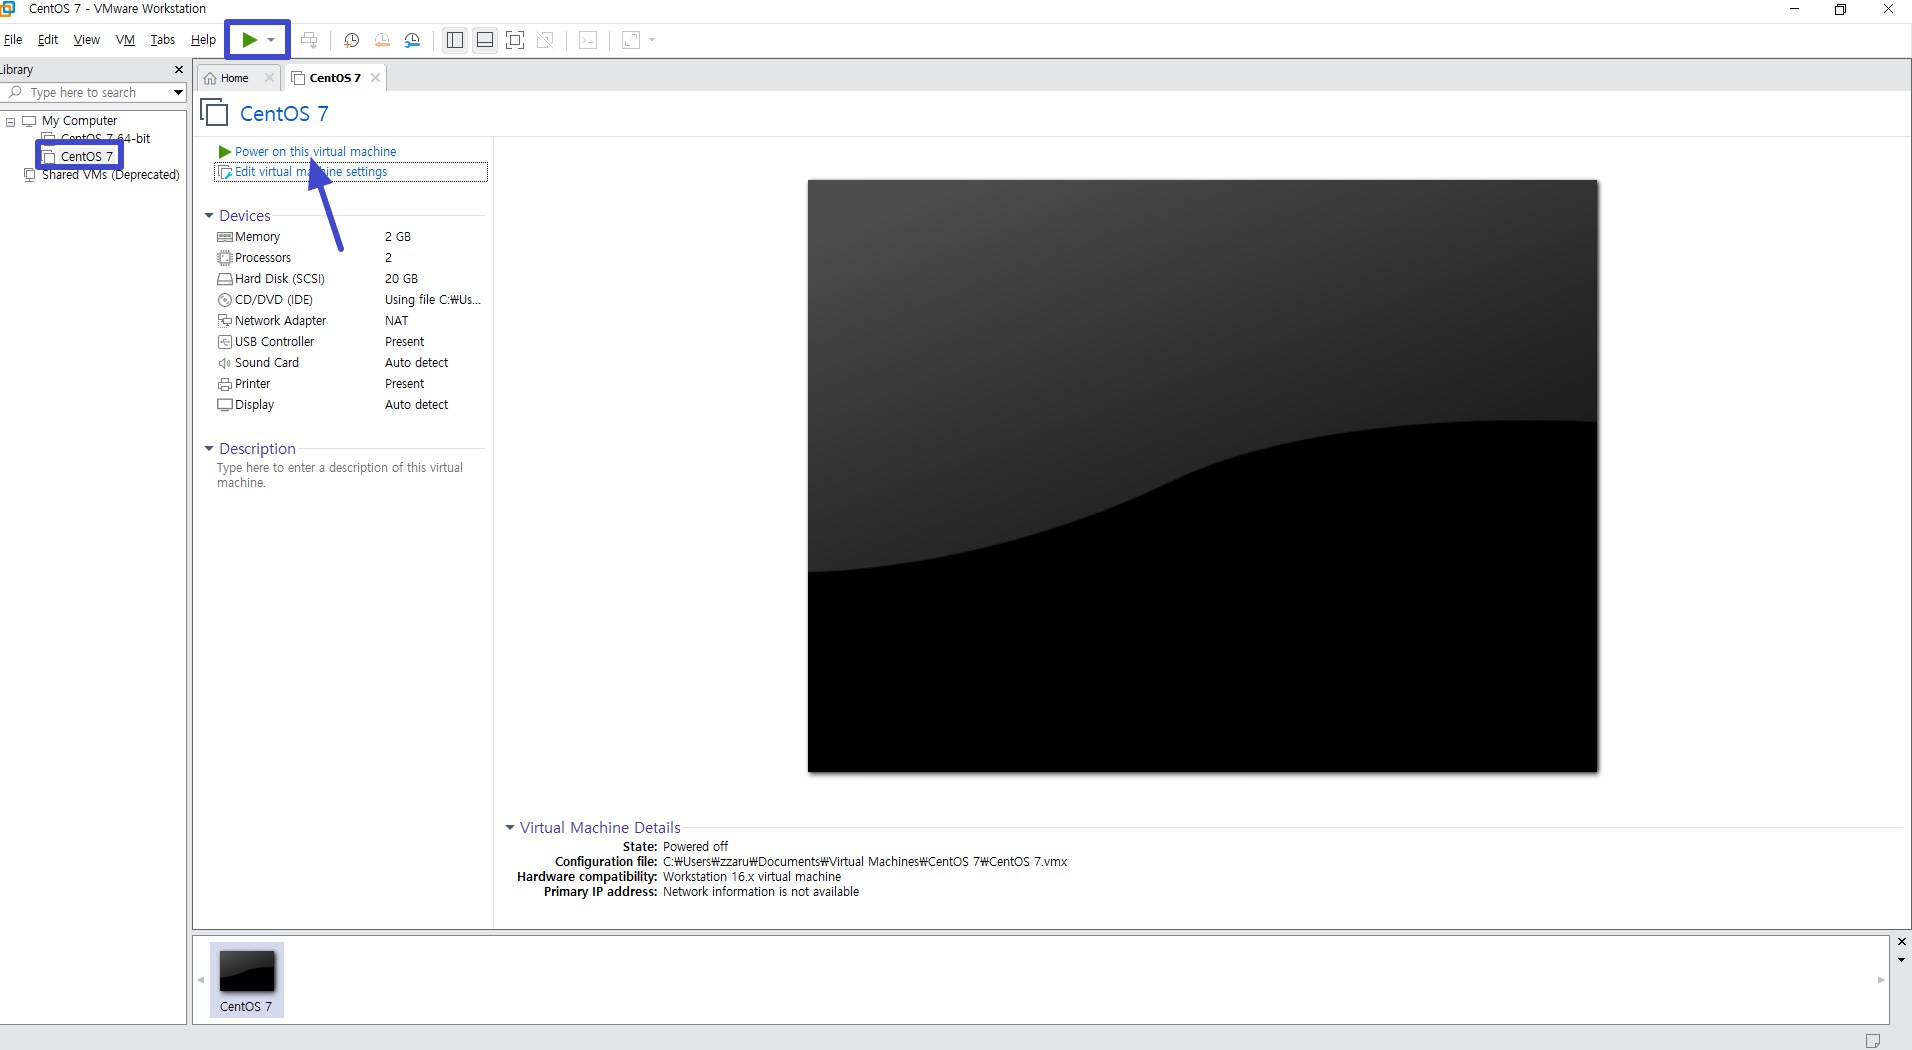The height and width of the screenshot is (1050, 1912).
Task: Select CentOS 7 64-bit in library
Action: (x=105, y=138)
